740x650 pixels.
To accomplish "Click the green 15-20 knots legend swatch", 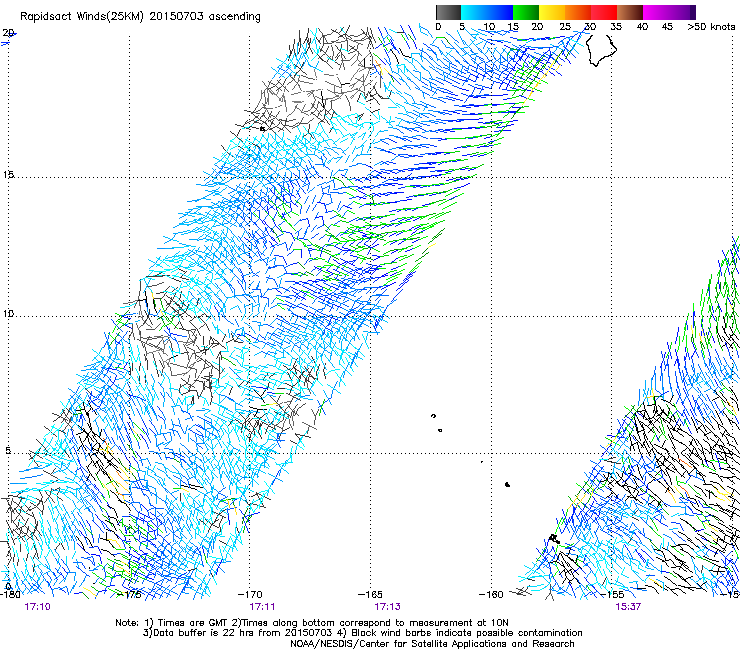I will pyautogui.click(x=526, y=12).
